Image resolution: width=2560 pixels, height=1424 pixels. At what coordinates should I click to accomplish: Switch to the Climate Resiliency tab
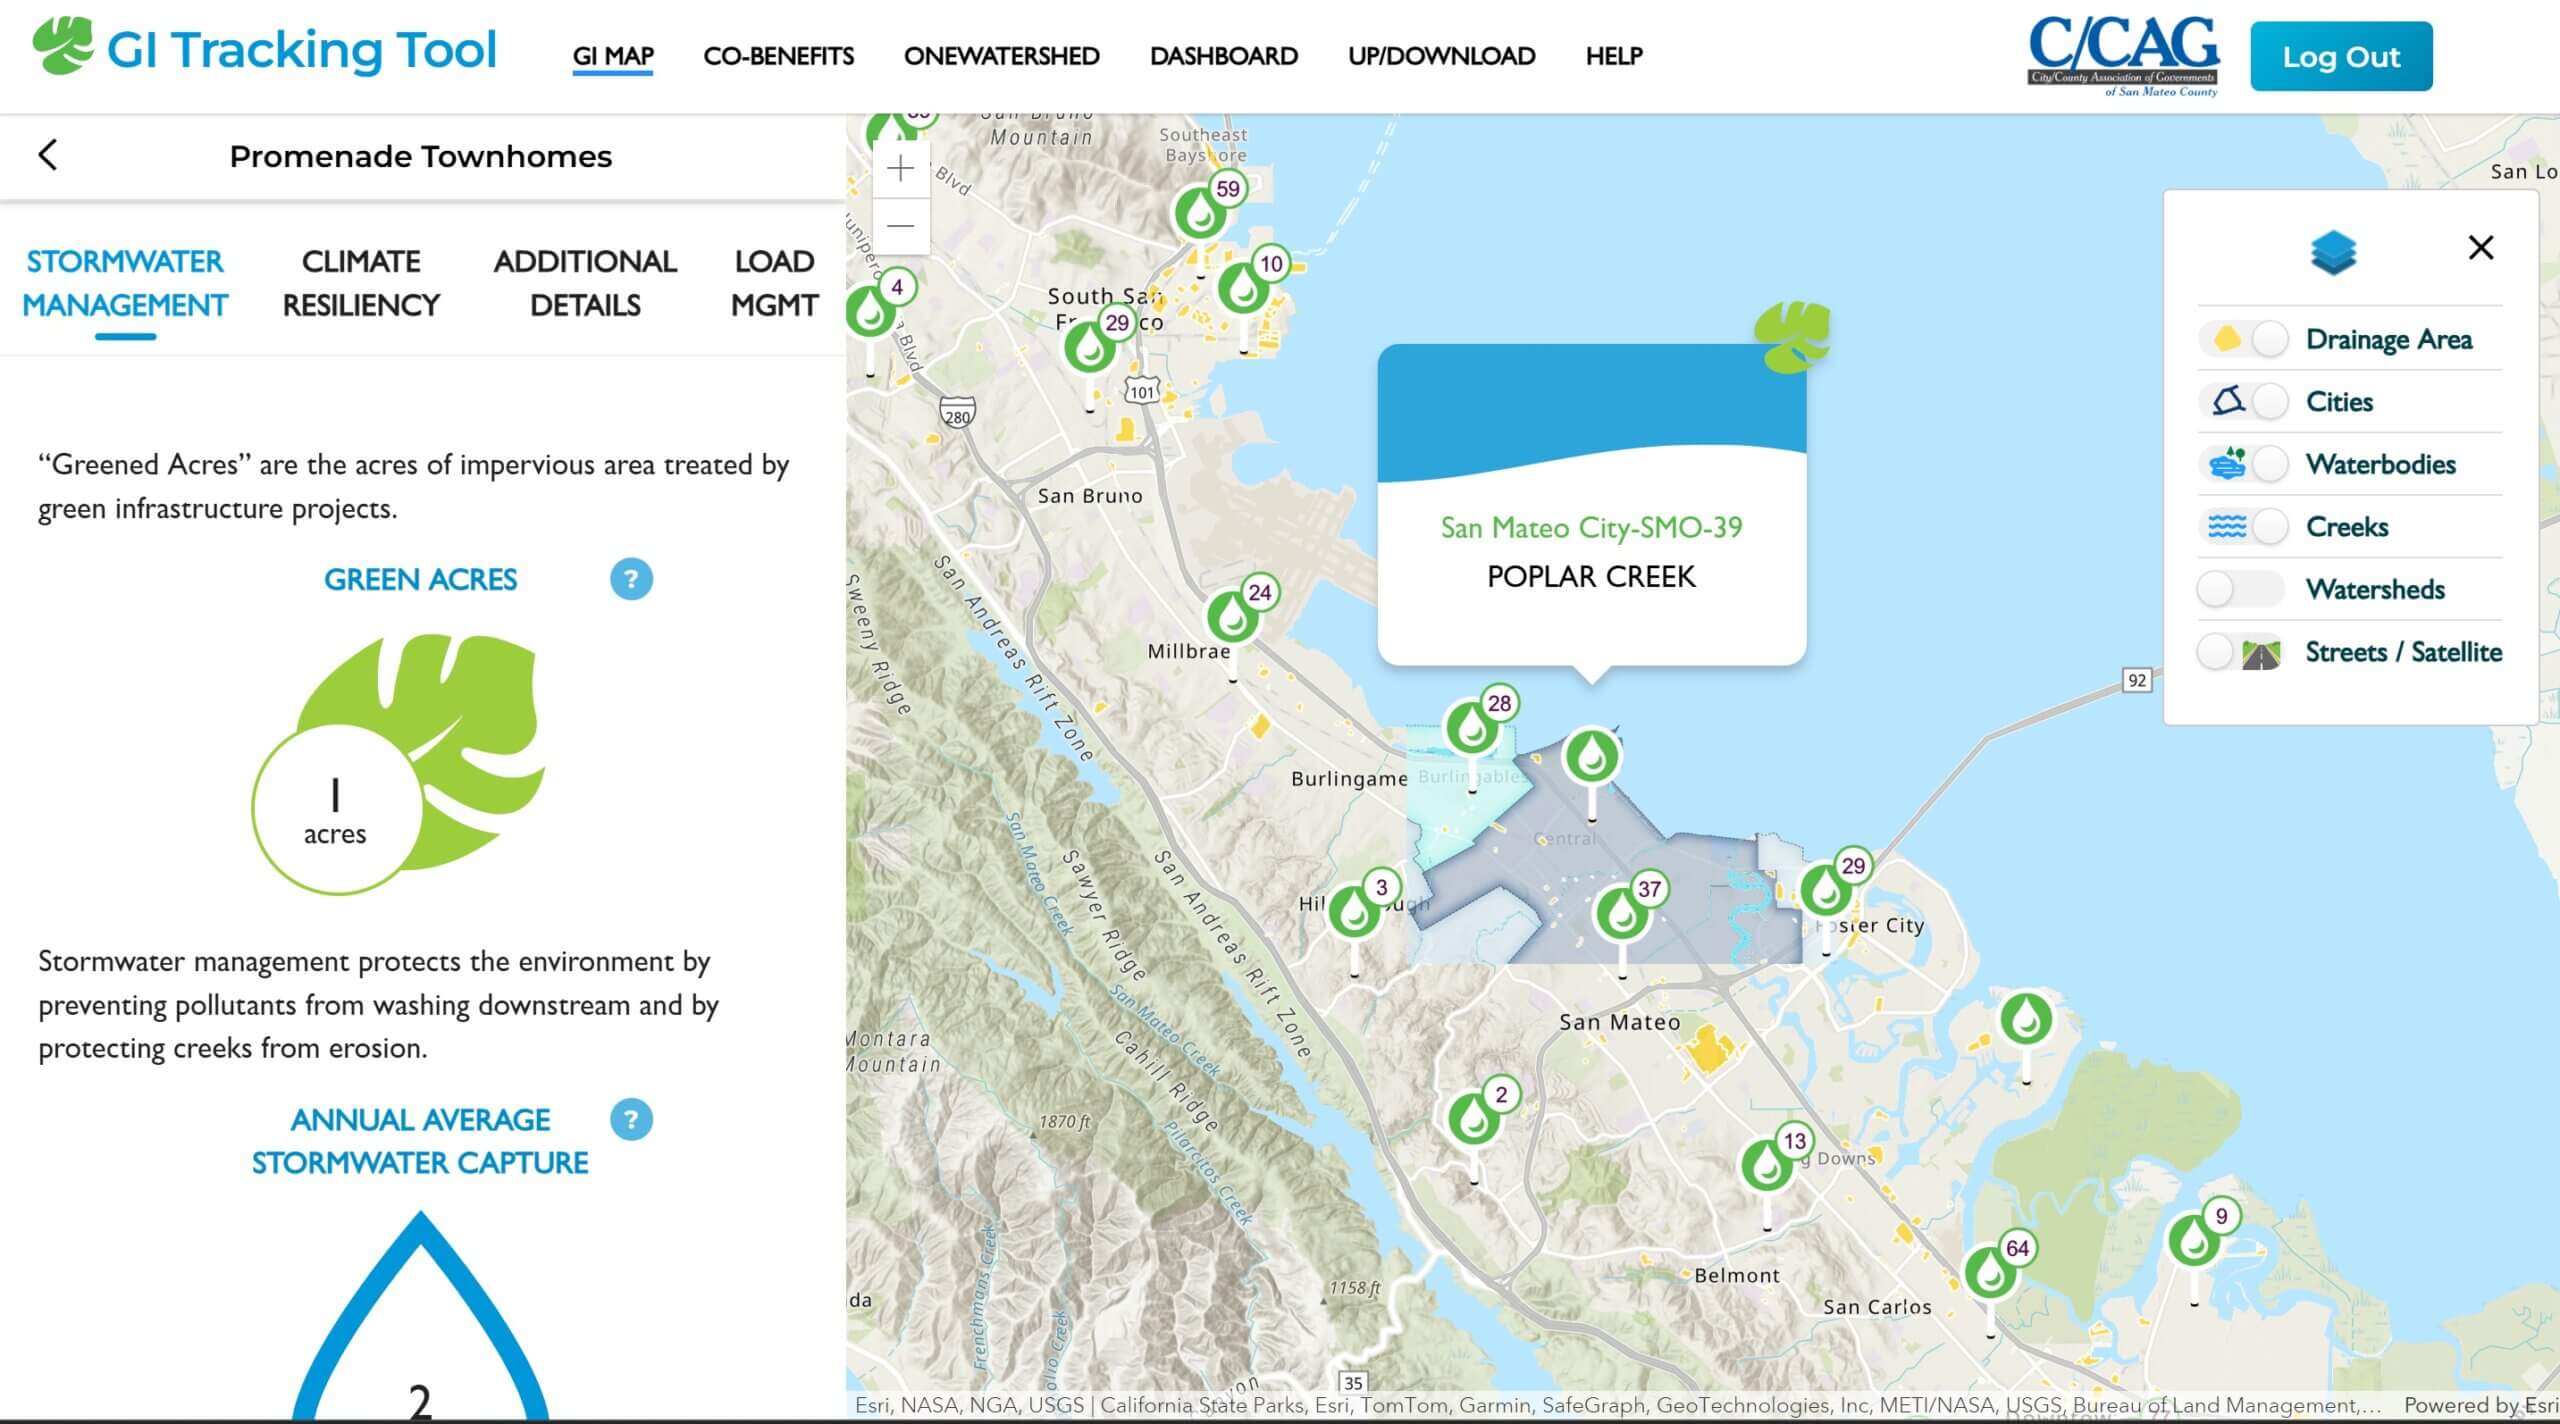(361, 283)
